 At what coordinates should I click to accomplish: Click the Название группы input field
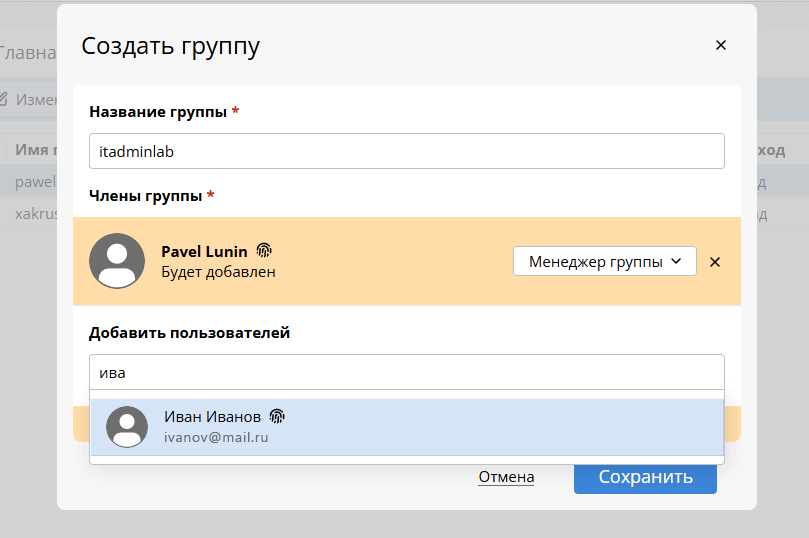click(x=407, y=151)
